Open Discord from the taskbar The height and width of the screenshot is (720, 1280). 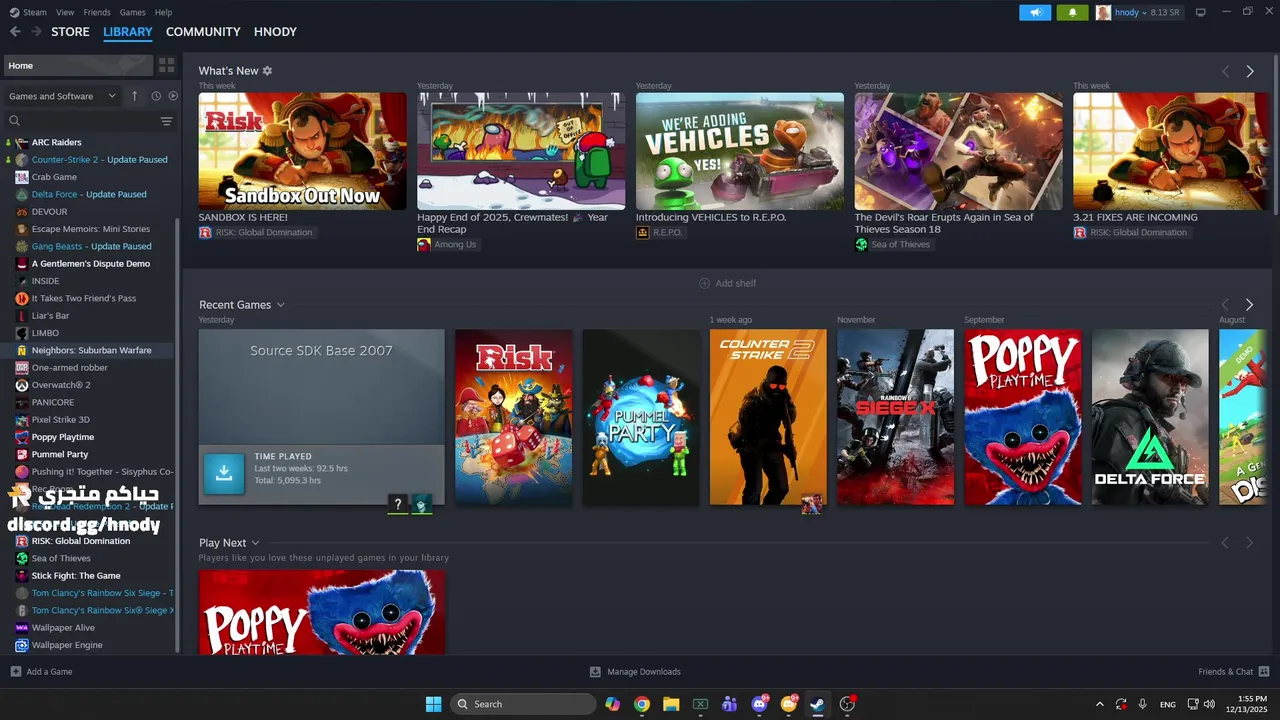(x=759, y=704)
